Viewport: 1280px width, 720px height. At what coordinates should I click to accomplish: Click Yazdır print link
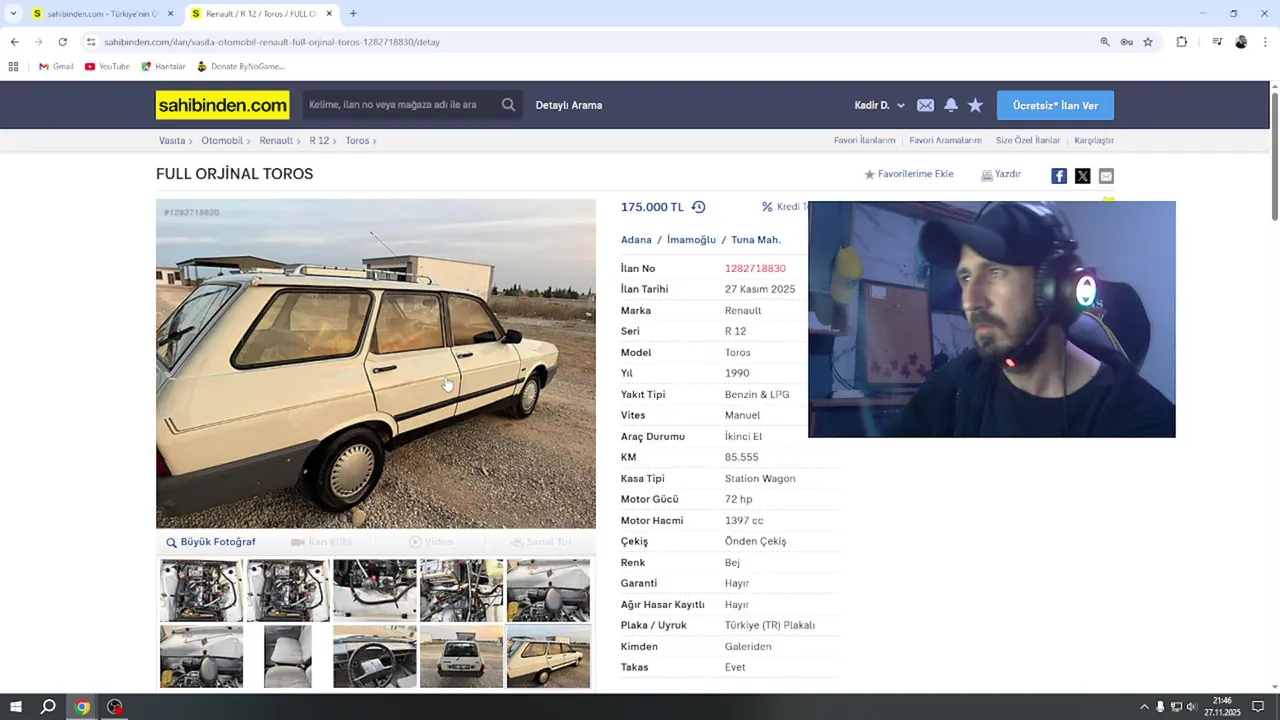coord(1001,174)
